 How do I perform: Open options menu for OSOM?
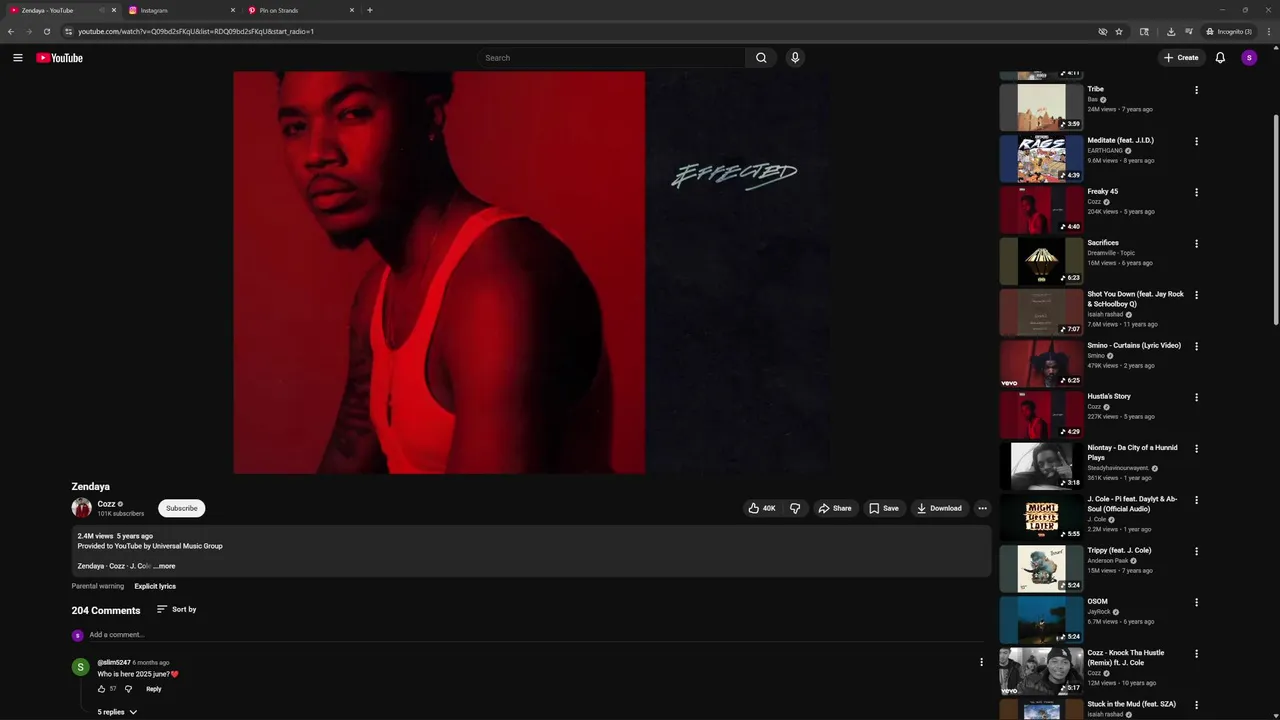pos(1196,602)
